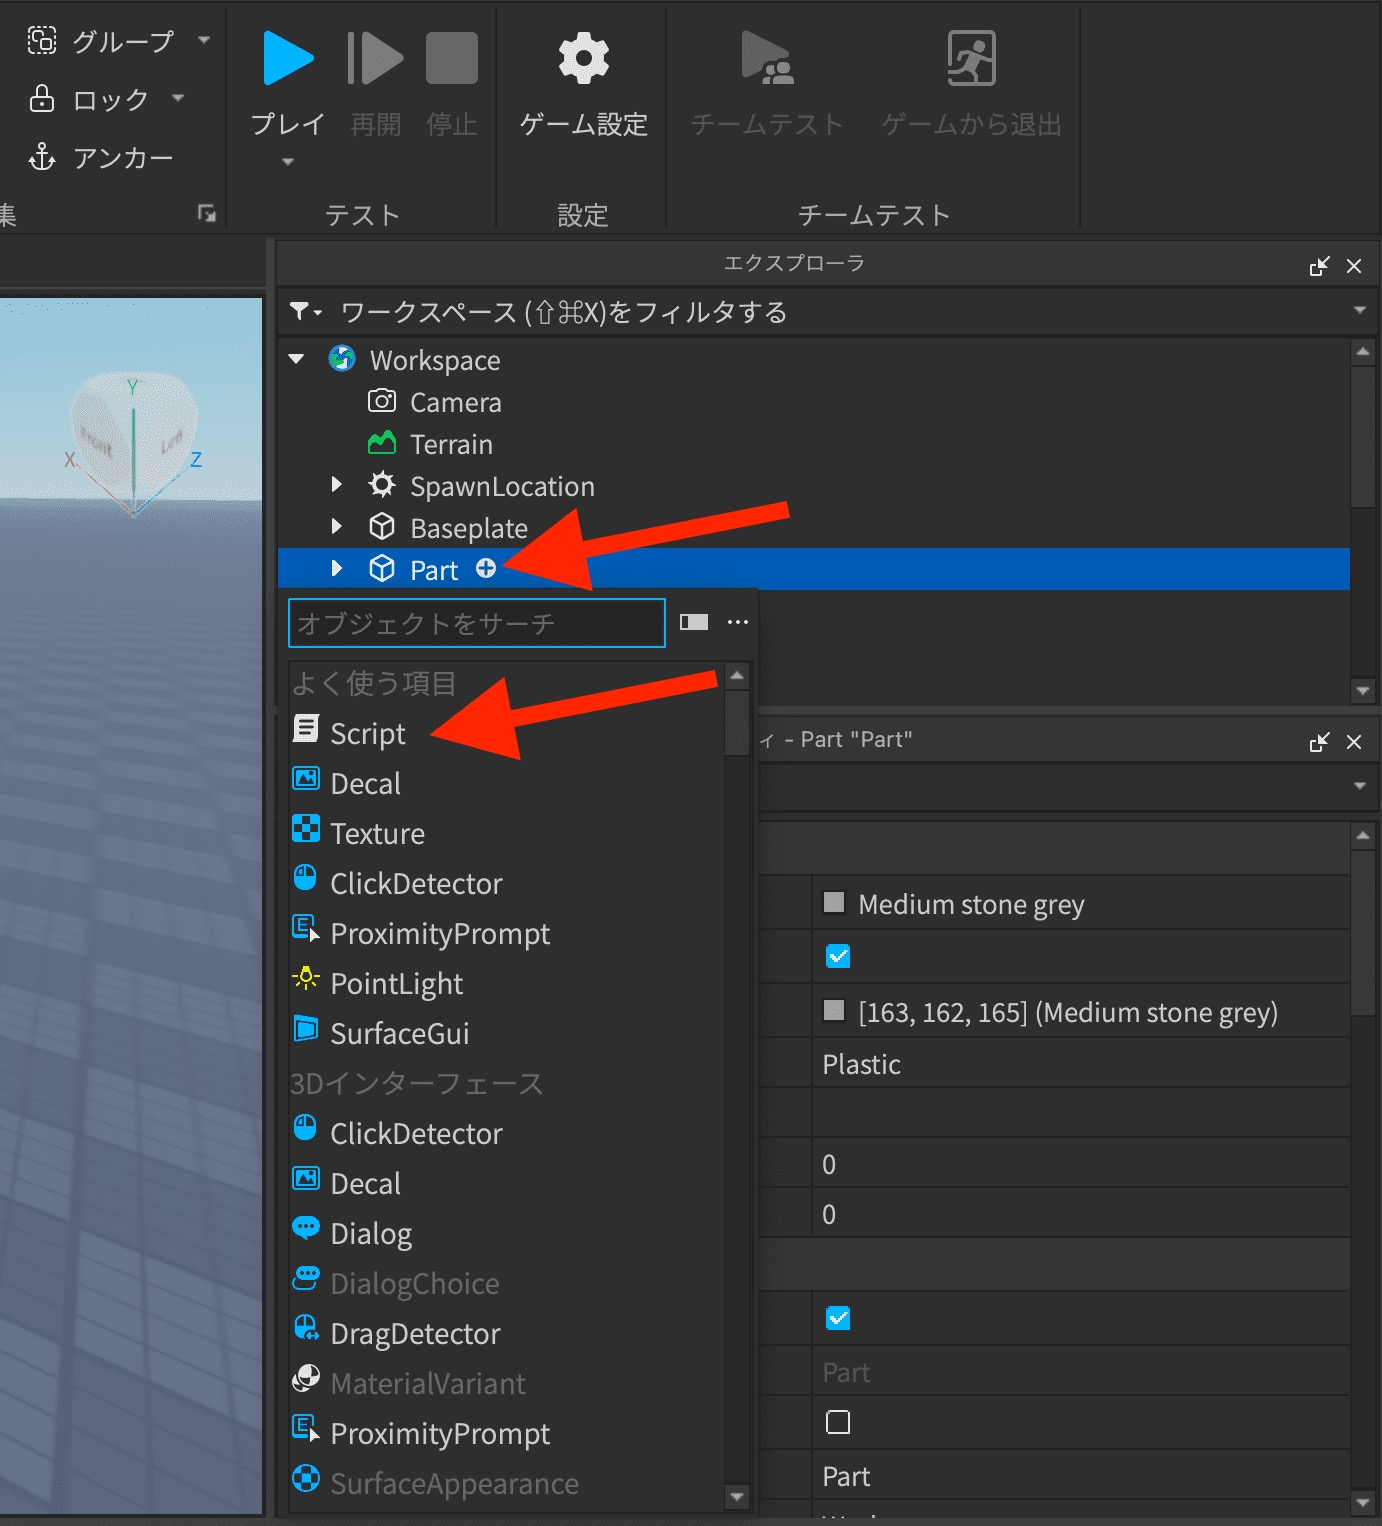
Task: Insert a PointLight from the object menu
Action: click(x=396, y=984)
